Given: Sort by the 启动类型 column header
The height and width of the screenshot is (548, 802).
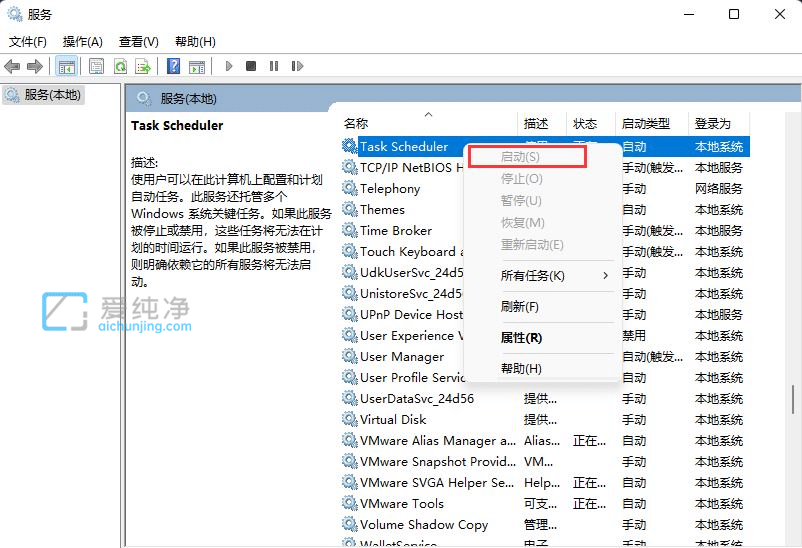Looking at the screenshot, I should (x=652, y=123).
